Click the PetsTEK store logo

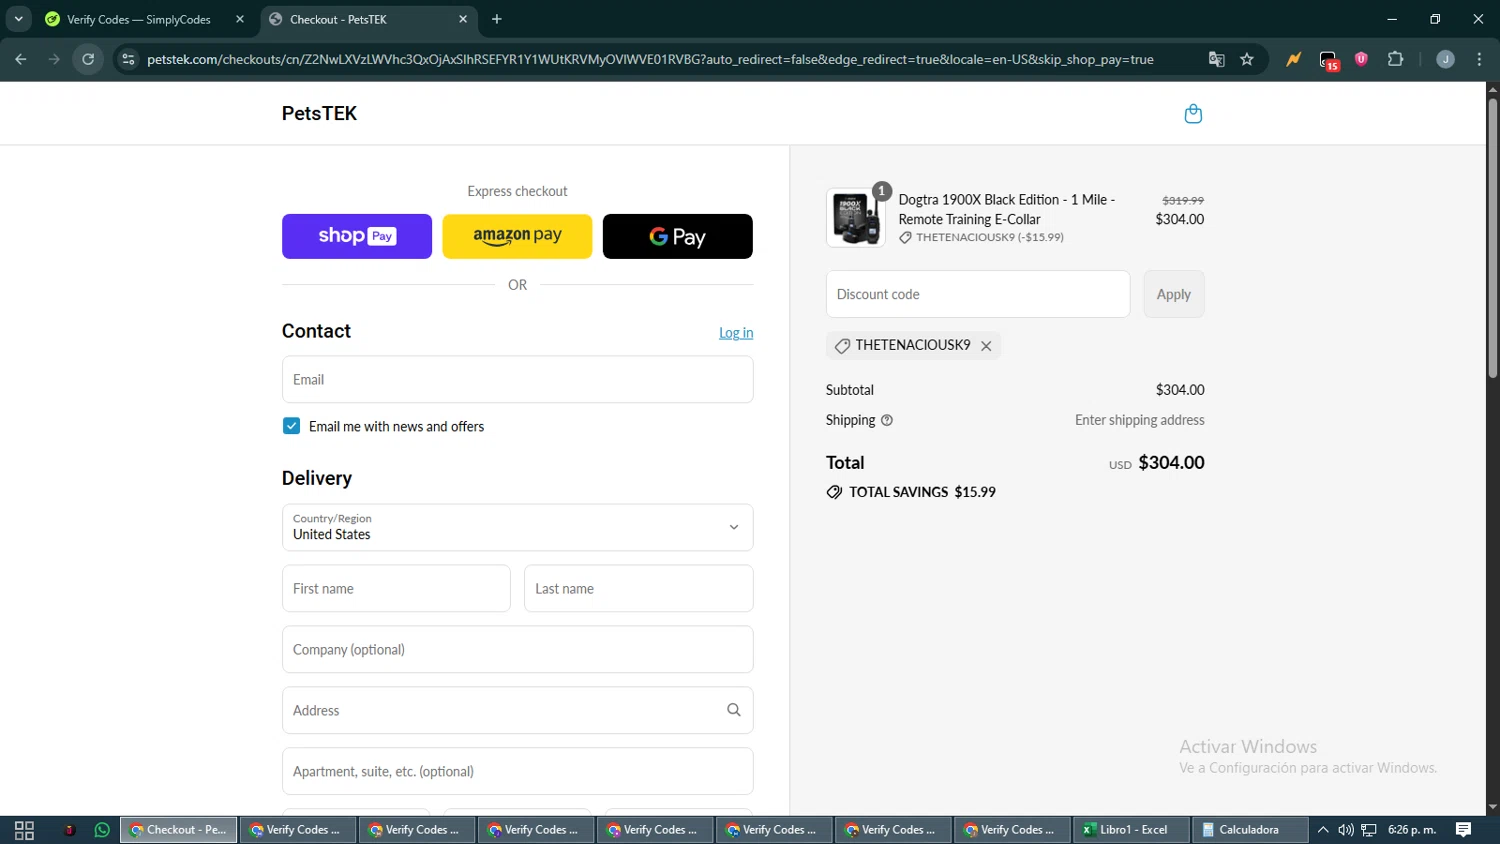coord(319,114)
